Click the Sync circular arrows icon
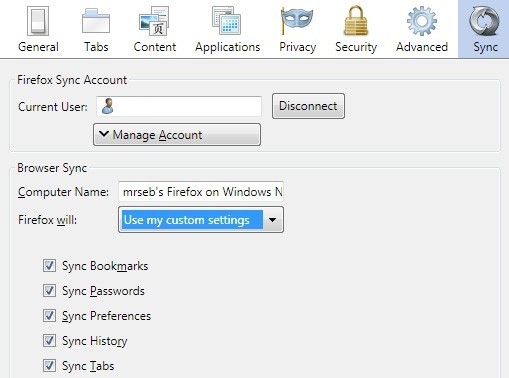 (484, 21)
